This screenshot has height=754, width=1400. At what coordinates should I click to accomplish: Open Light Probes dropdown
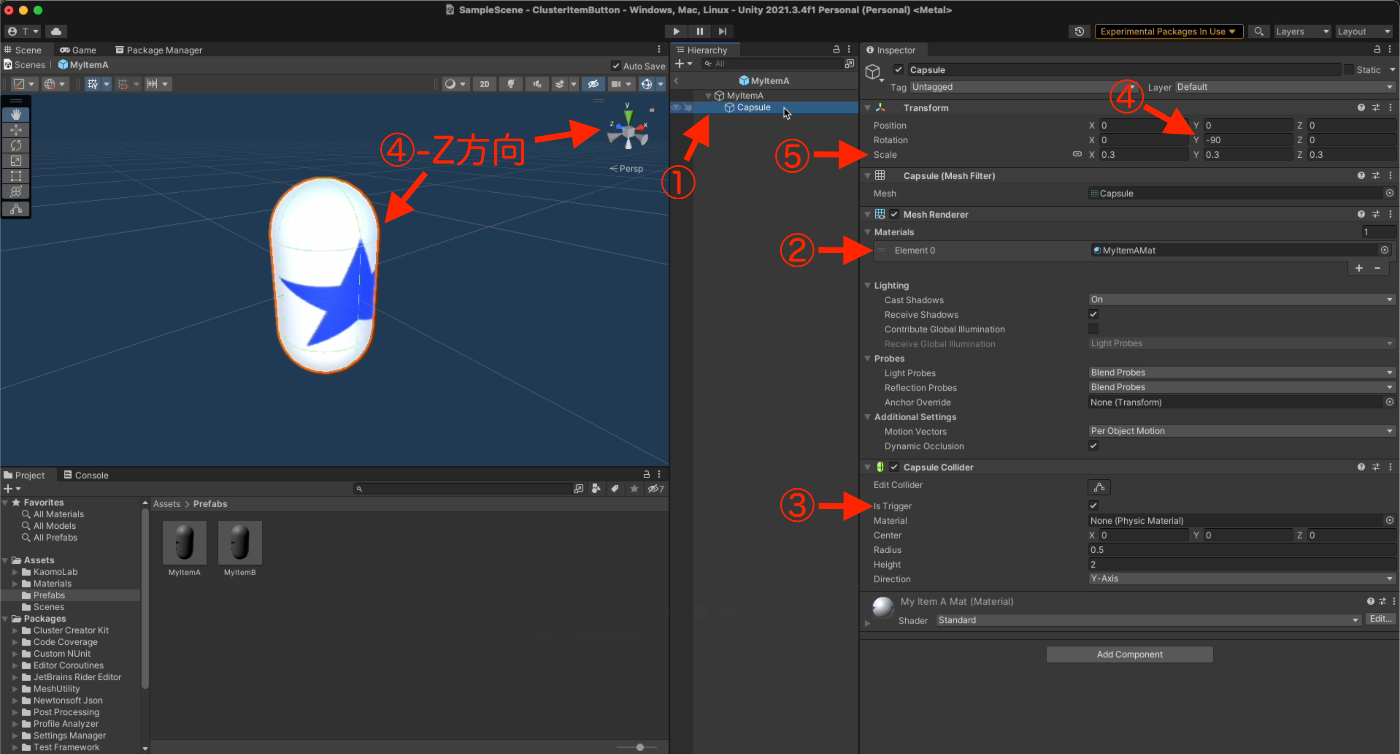(x=1241, y=373)
